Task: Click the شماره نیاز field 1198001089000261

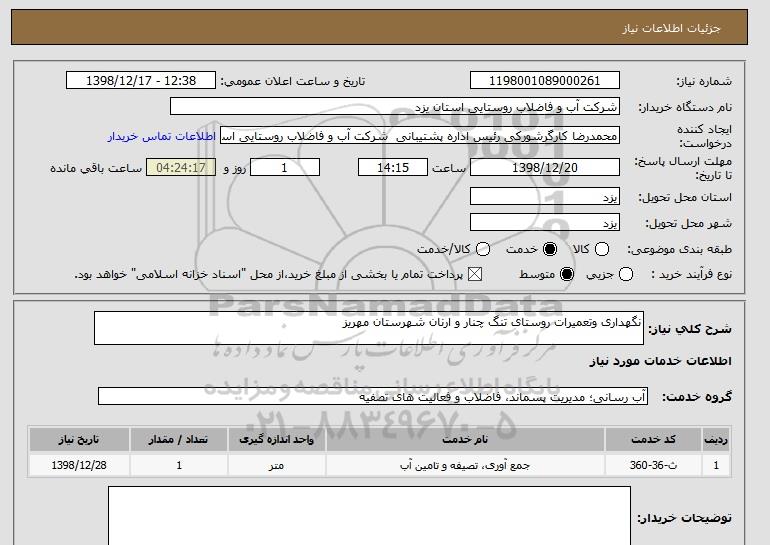Action: point(545,81)
